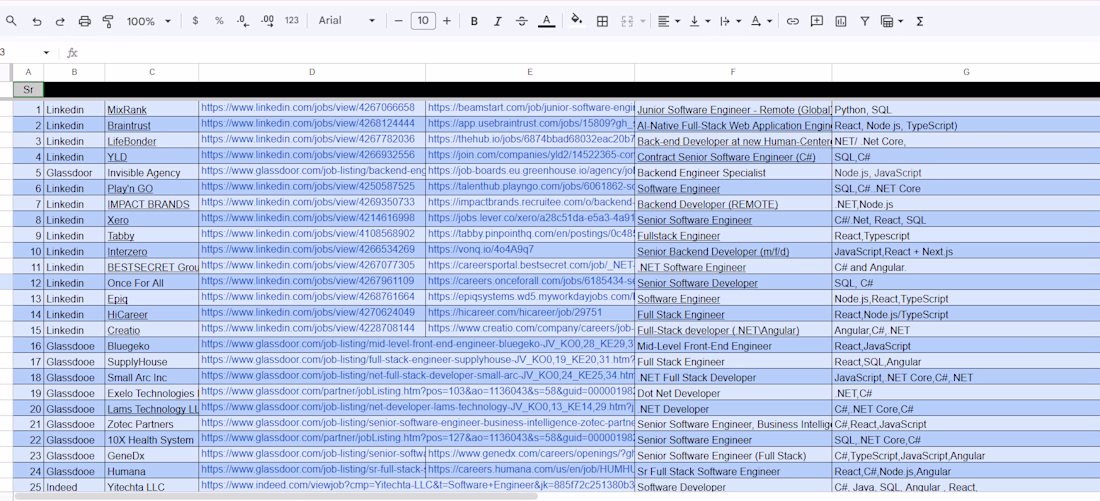
Task: Decrease decimal places
Action: click(243, 21)
